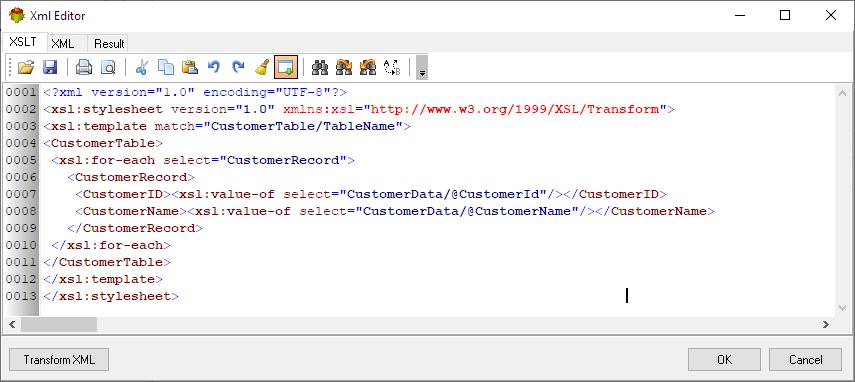Undo with the blue back arrow
Image resolution: width=855 pixels, height=382 pixels.
click(214, 68)
